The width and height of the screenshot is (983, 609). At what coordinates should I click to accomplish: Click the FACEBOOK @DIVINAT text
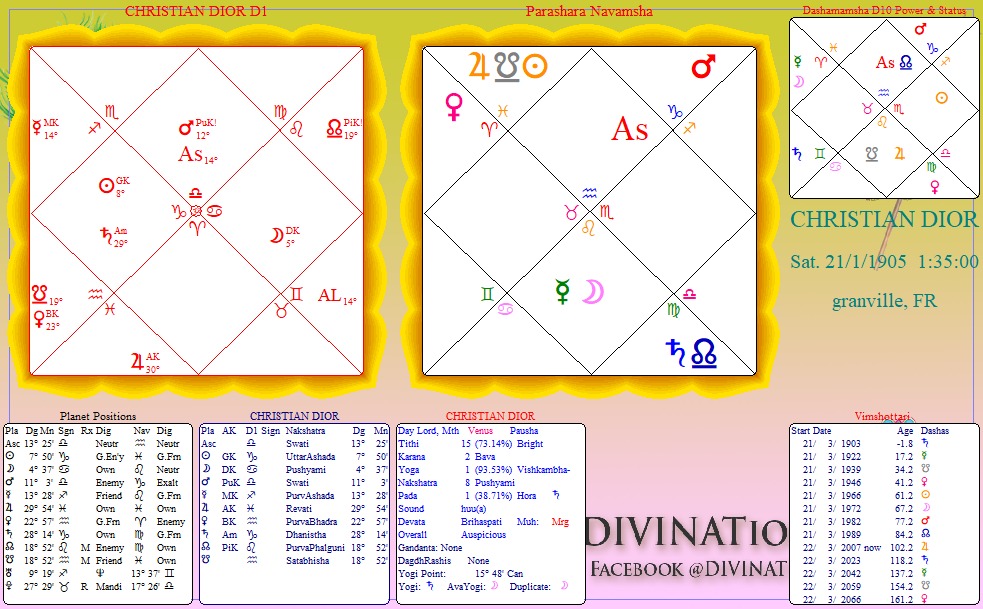pos(688,569)
